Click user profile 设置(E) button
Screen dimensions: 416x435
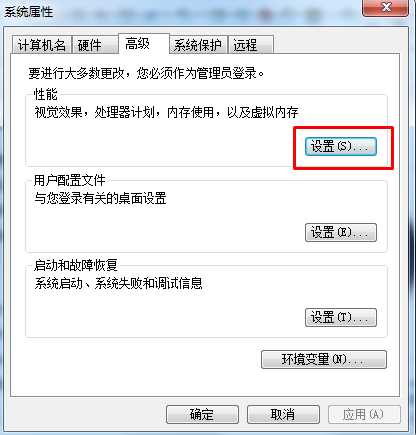tap(341, 232)
